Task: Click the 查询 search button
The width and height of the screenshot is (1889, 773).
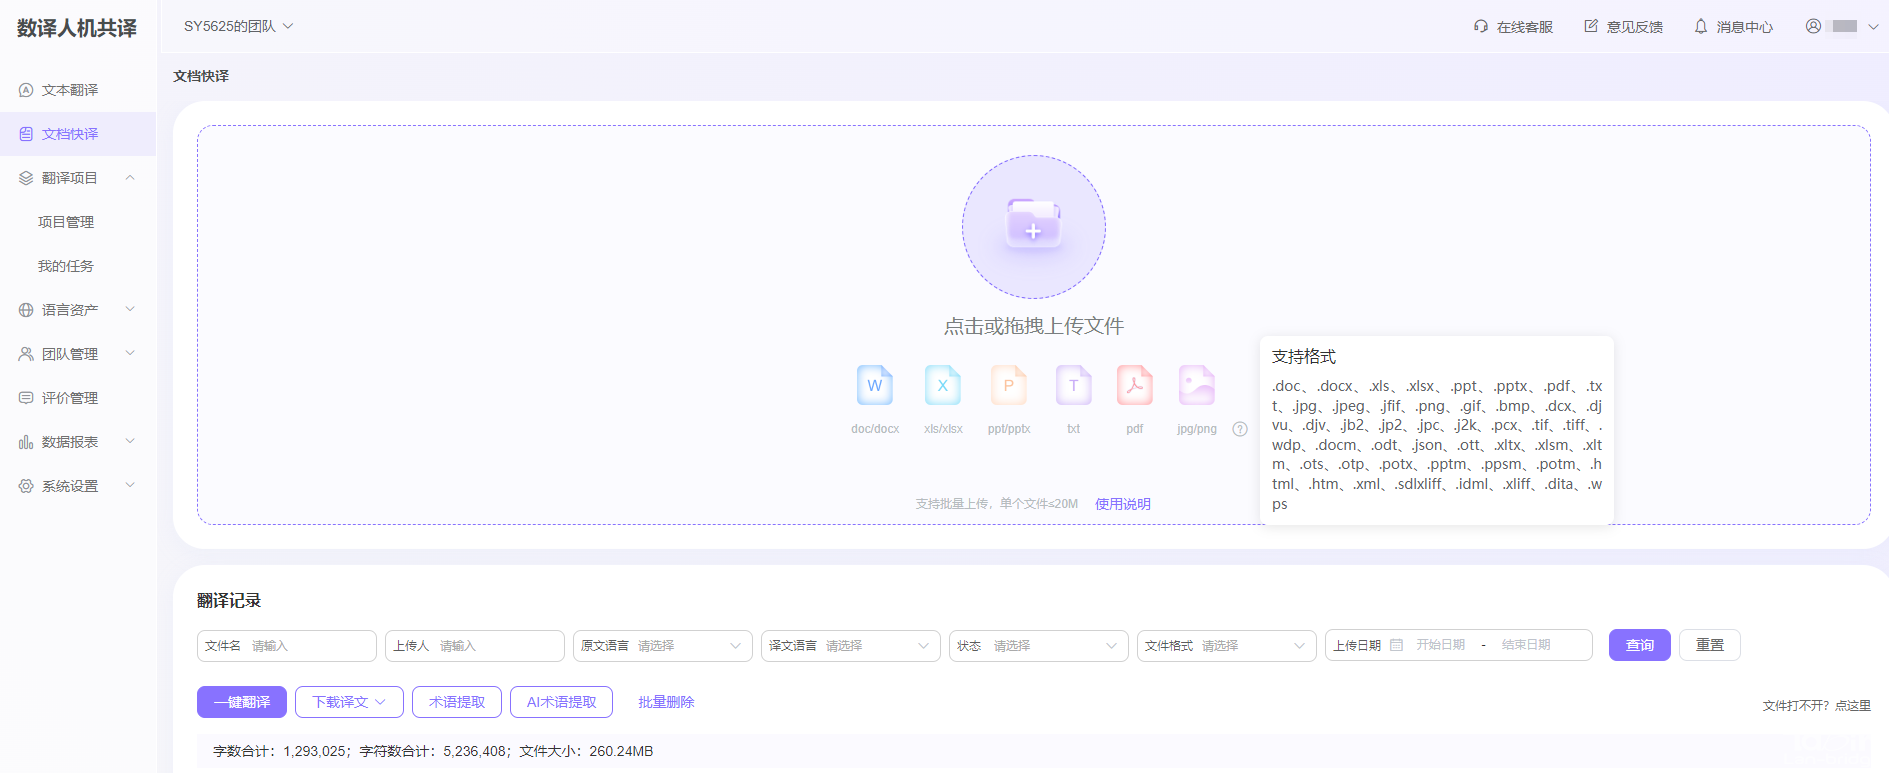Action: [1639, 645]
